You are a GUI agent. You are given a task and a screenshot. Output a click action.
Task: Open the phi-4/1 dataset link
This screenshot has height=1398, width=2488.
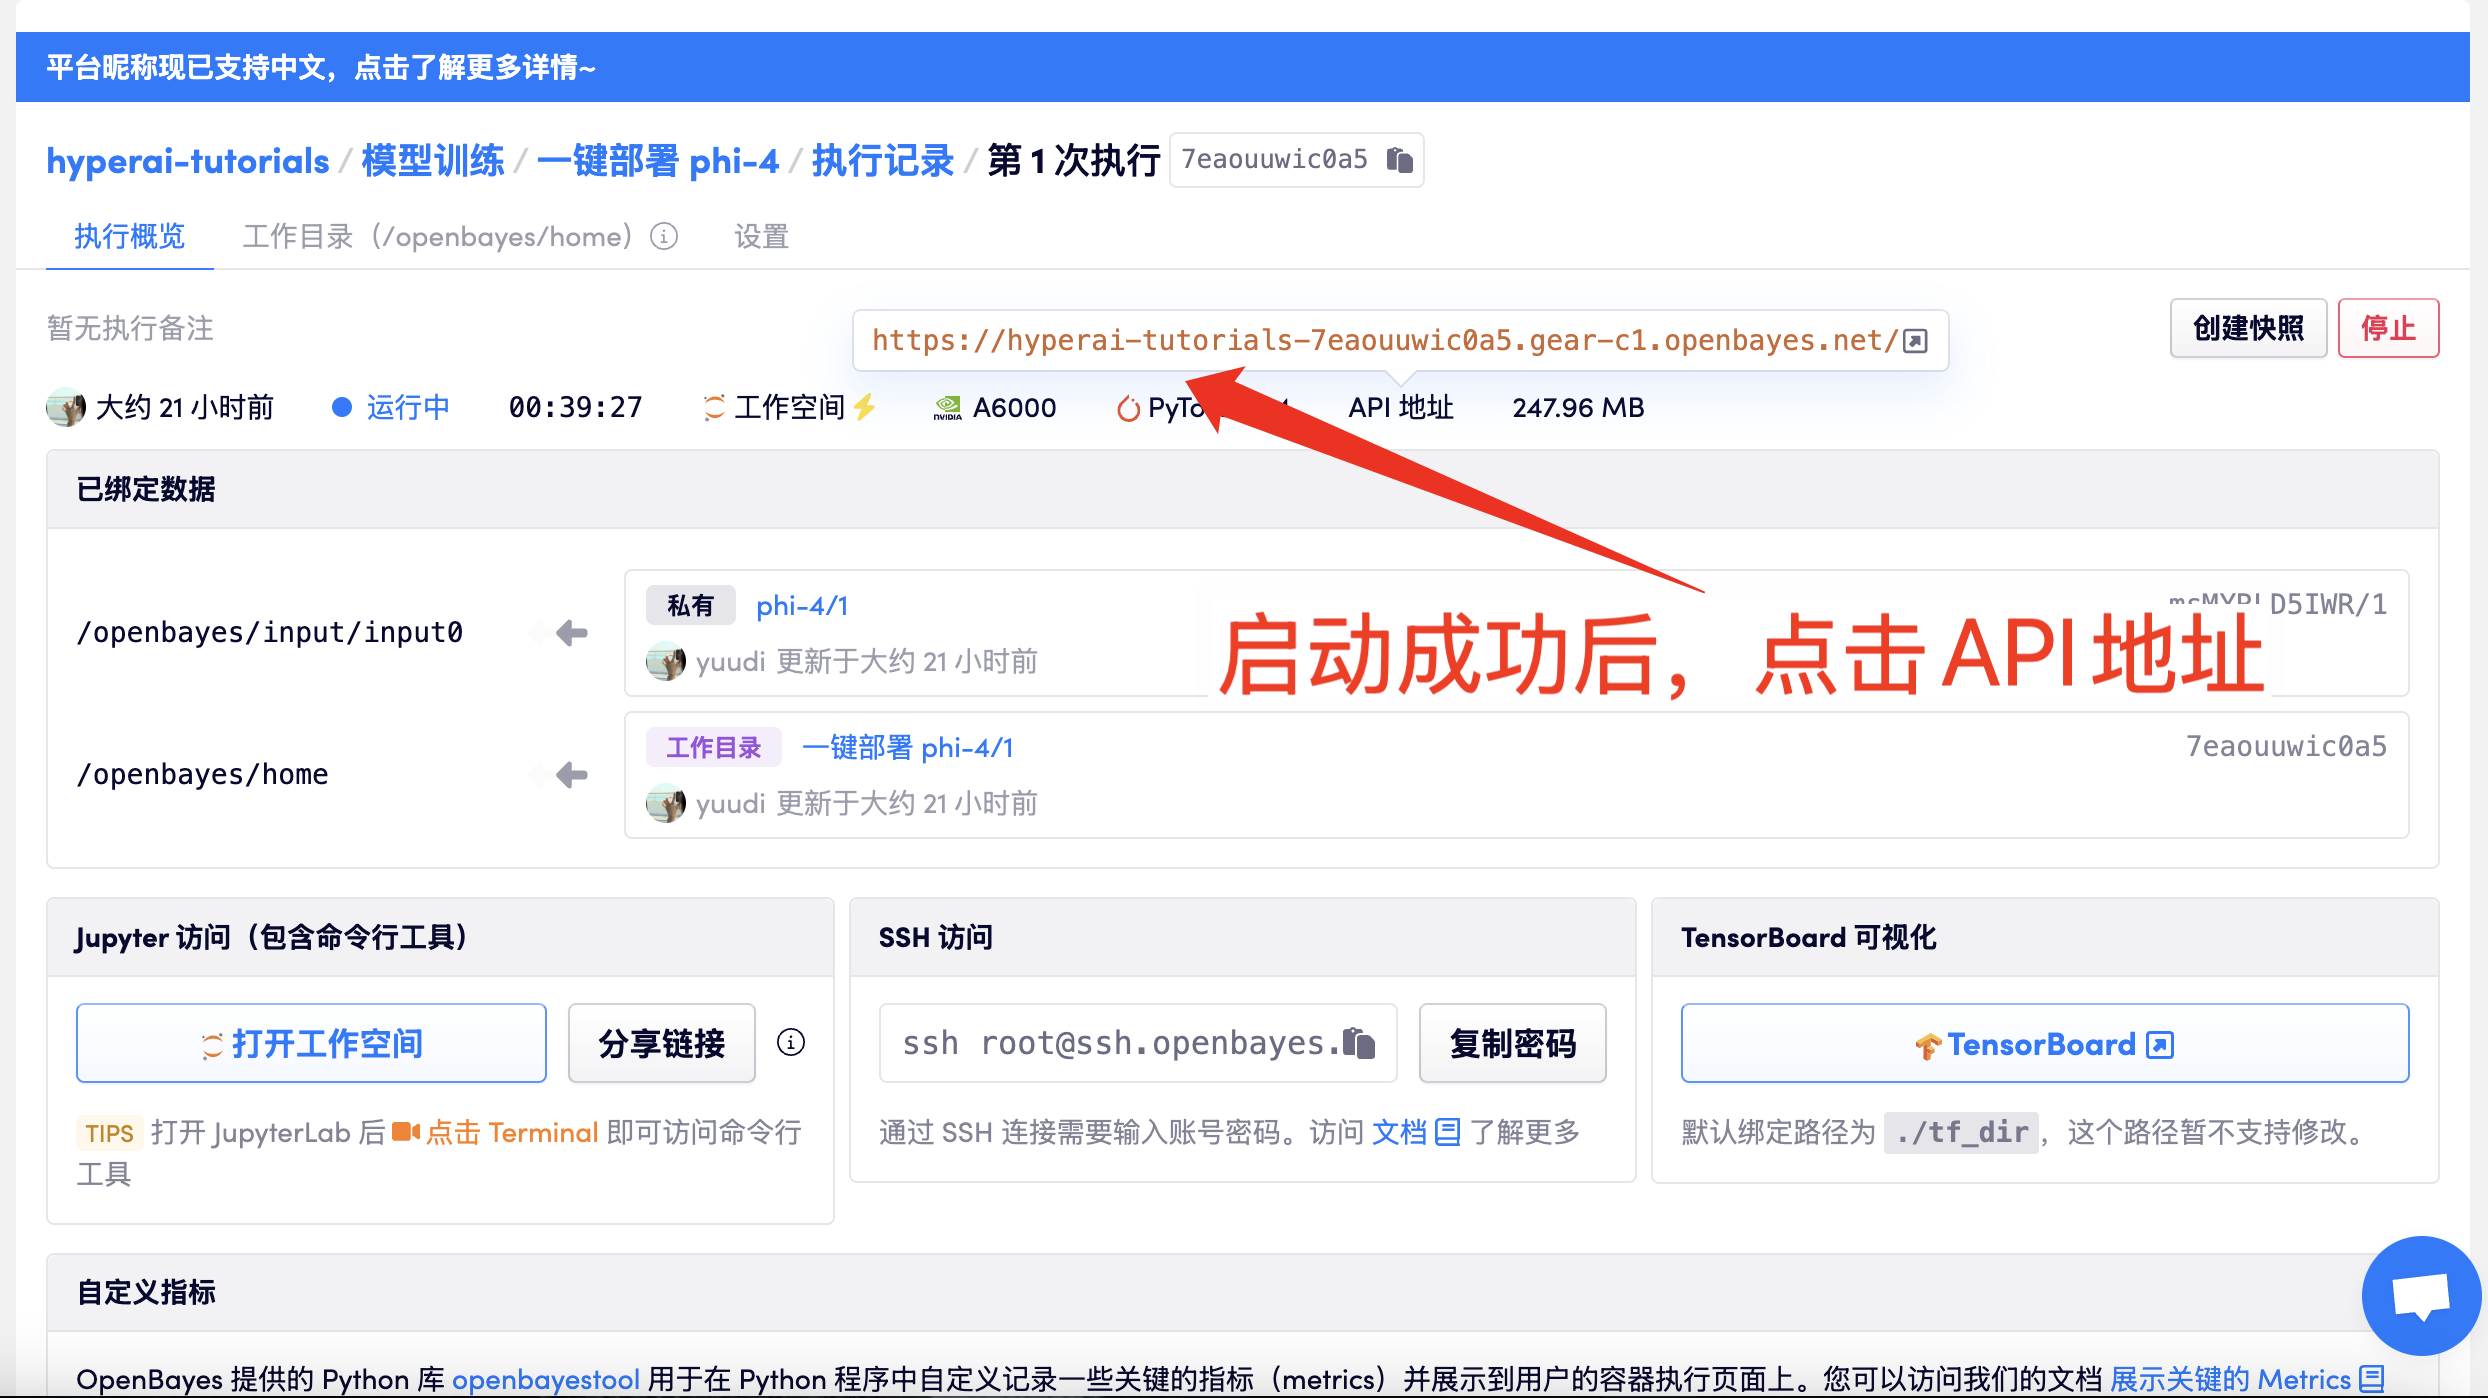[x=801, y=606]
